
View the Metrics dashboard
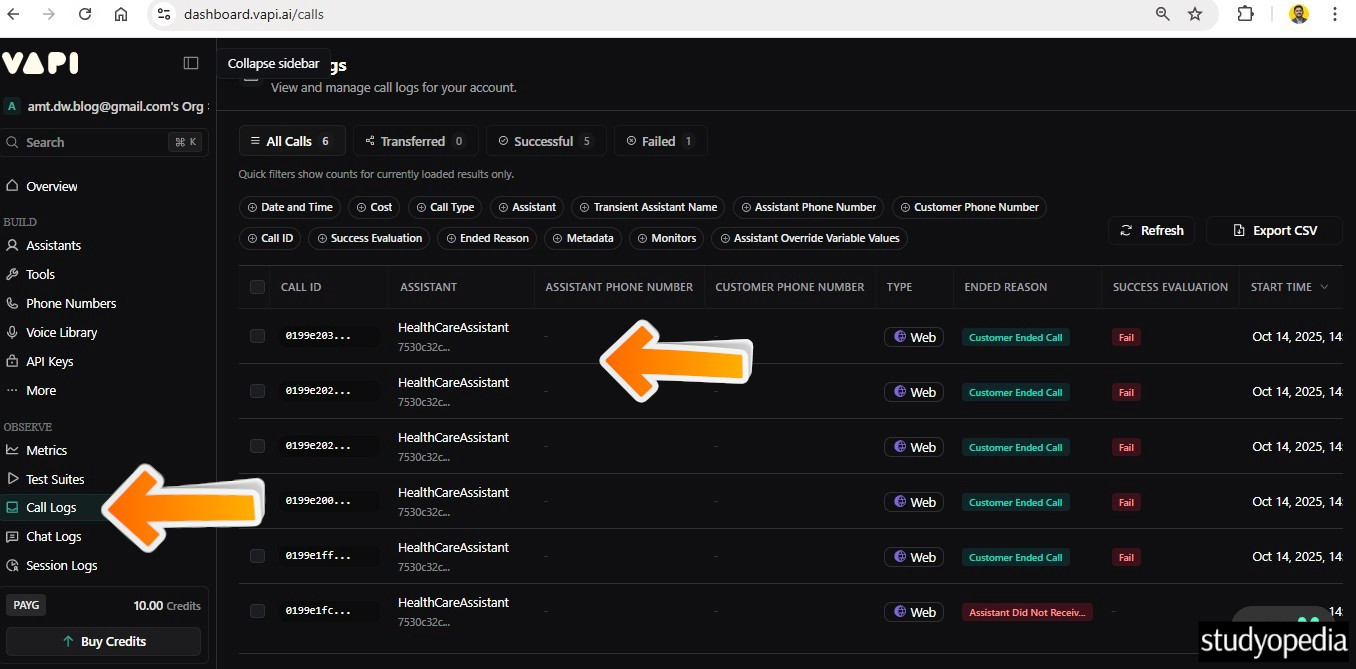click(46, 450)
